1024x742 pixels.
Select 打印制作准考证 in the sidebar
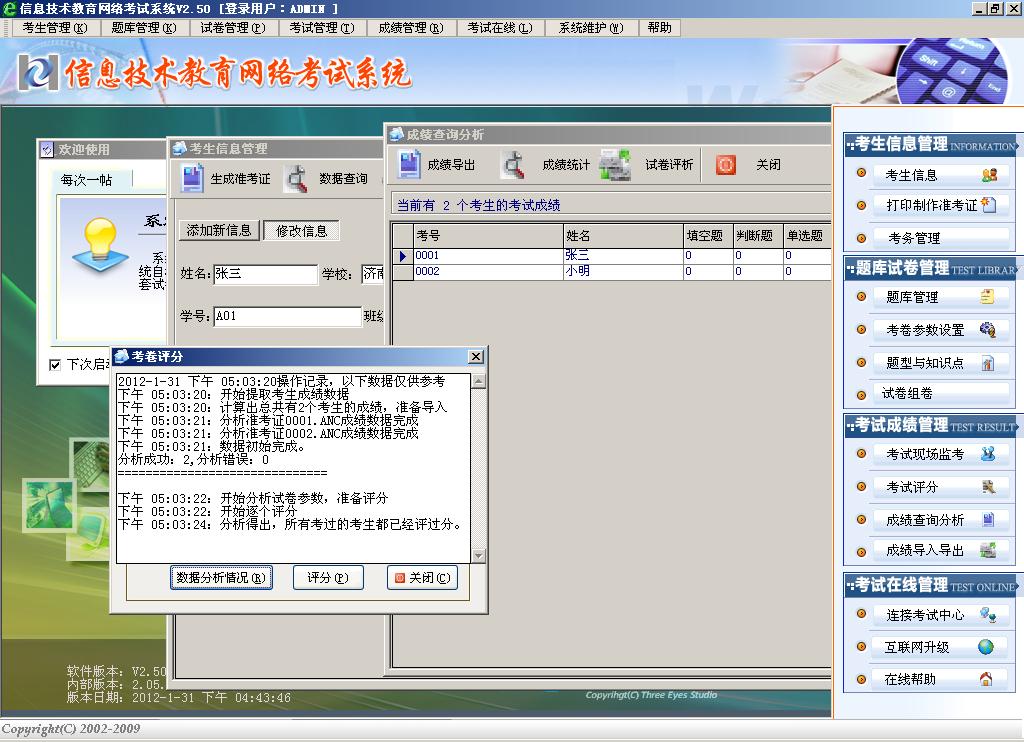tap(934, 206)
